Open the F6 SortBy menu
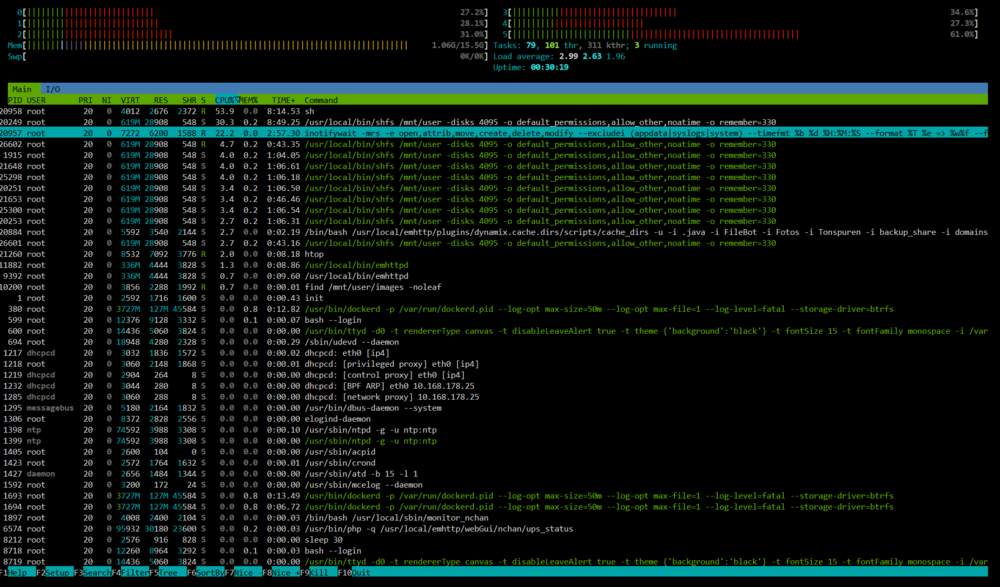1000x587 pixels. (205, 572)
